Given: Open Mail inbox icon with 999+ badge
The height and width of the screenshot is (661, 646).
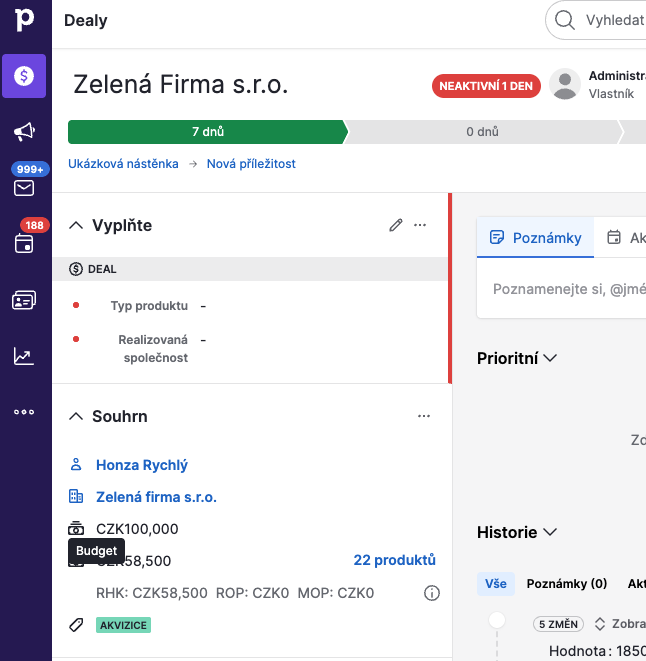Looking at the screenshot, I should 24,188.
